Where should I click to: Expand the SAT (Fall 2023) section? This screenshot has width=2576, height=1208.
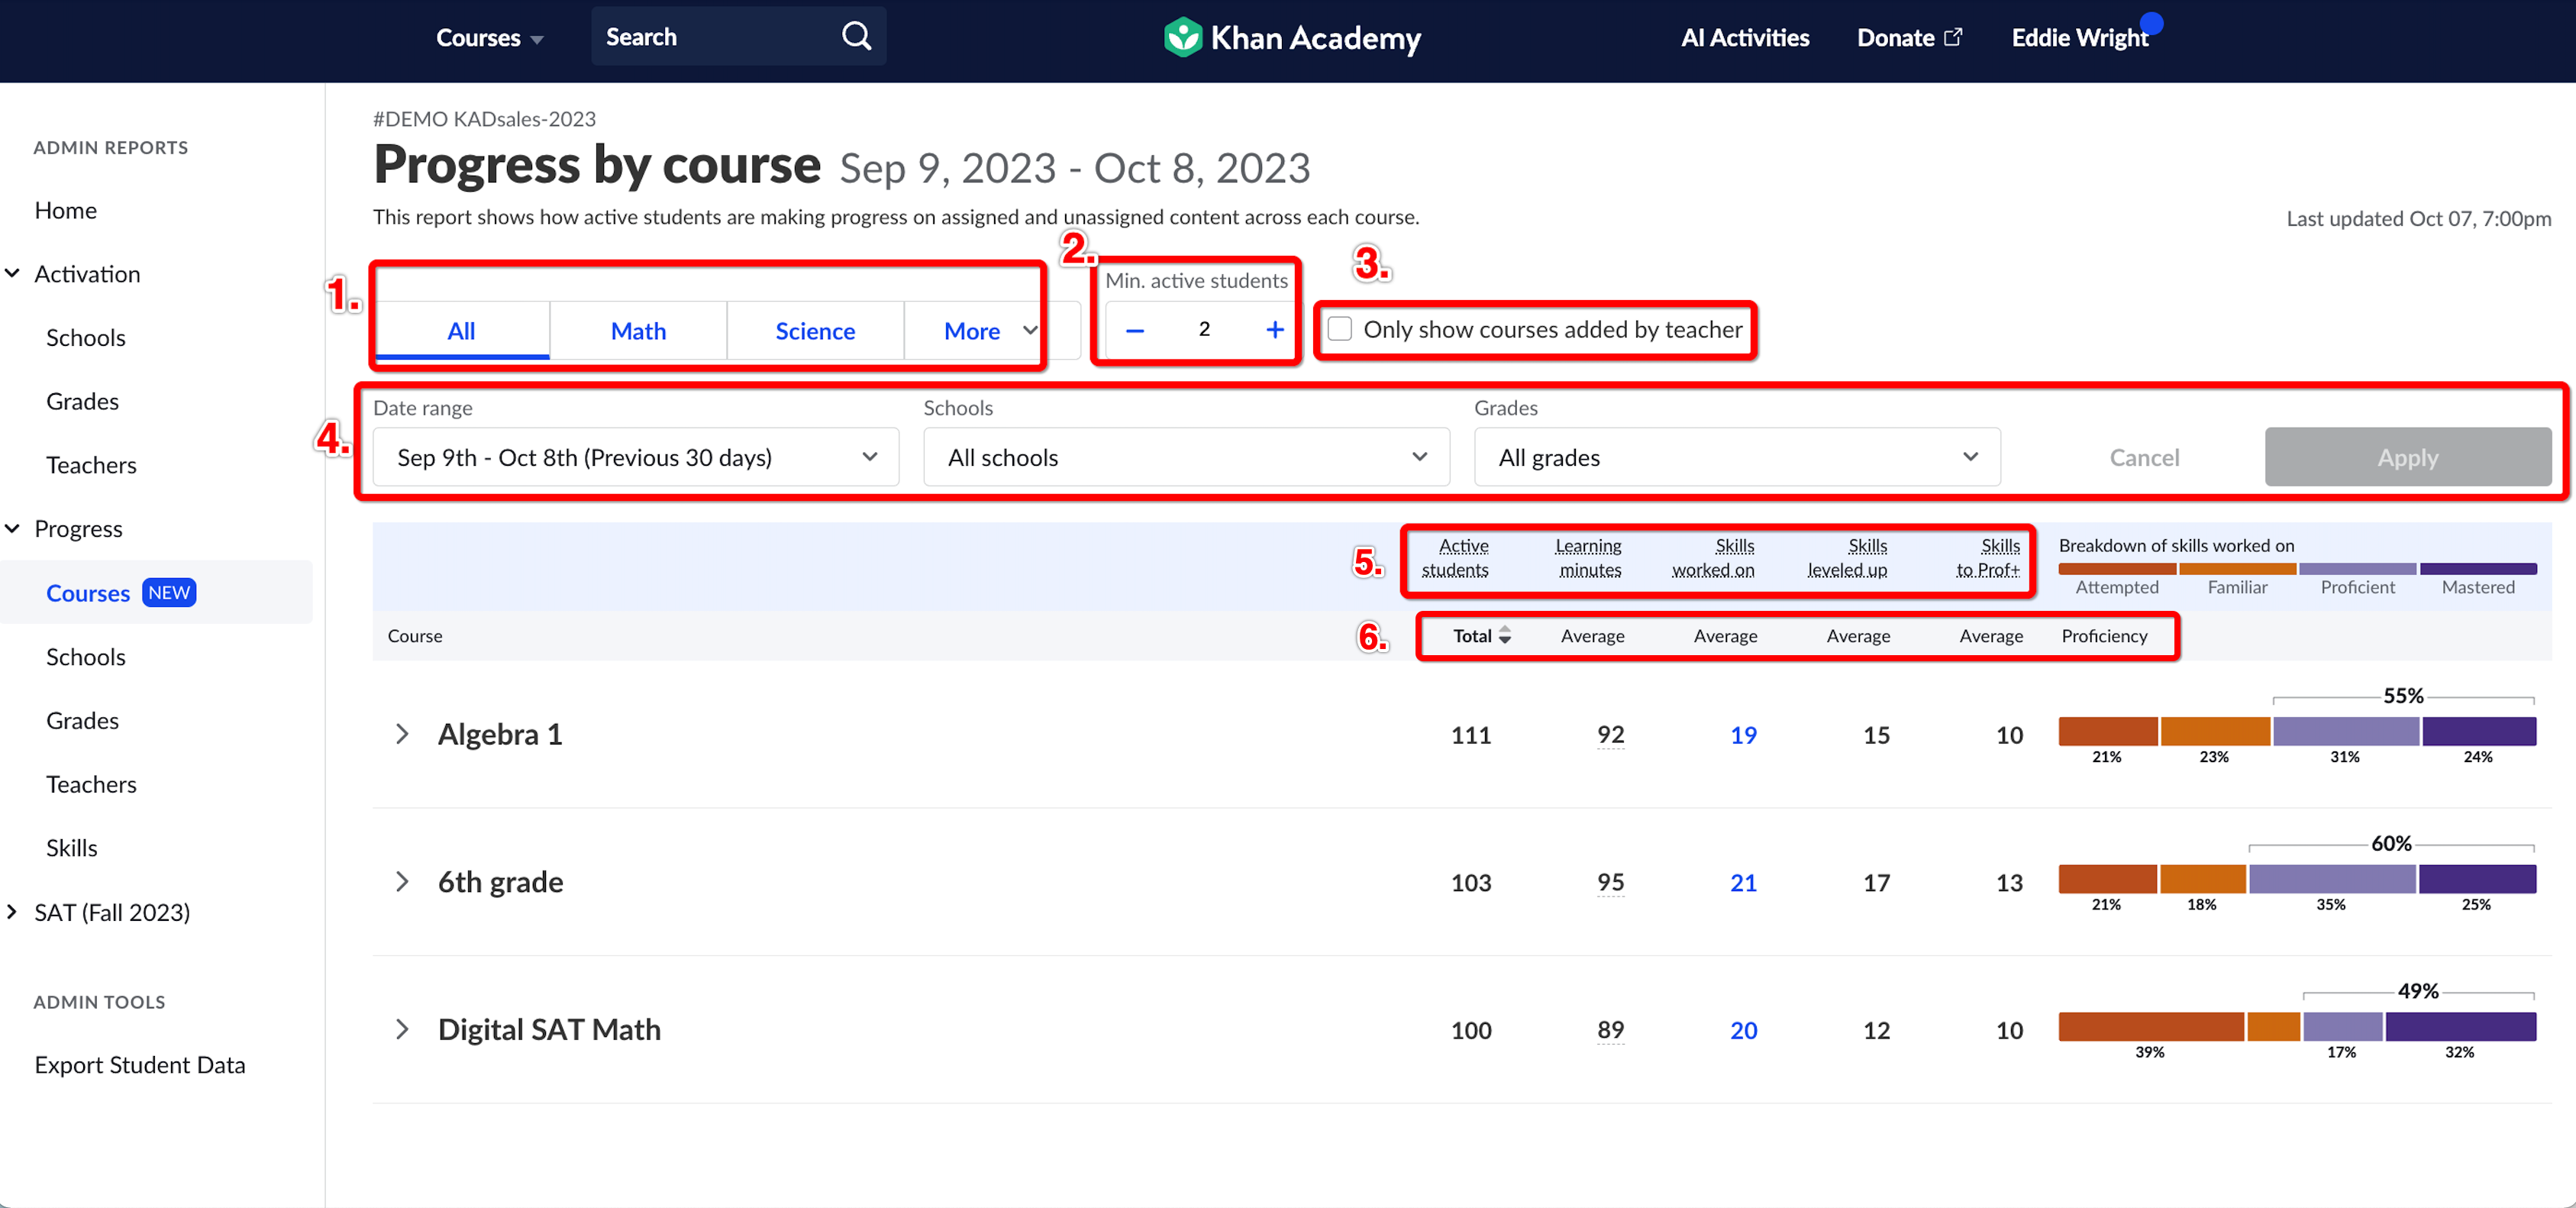[13, 912]
